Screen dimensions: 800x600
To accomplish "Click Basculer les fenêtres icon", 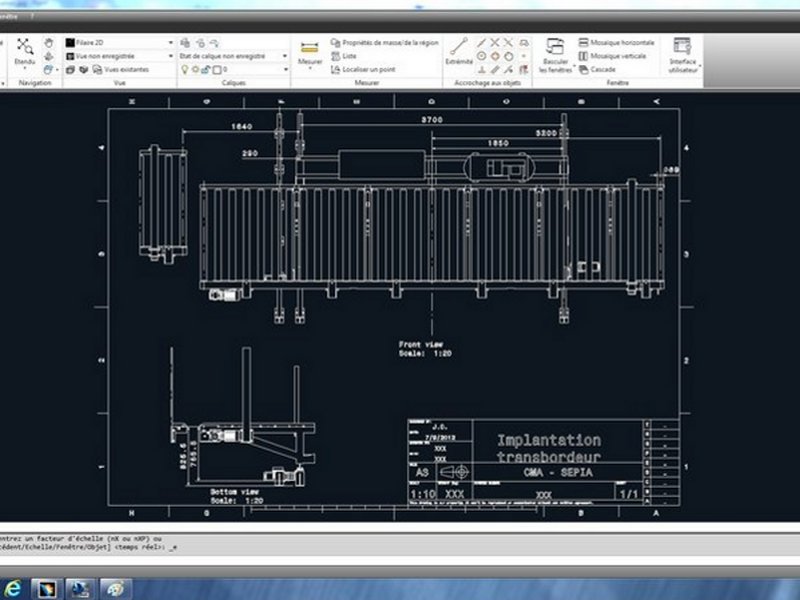I will click(x=555, y=55).
